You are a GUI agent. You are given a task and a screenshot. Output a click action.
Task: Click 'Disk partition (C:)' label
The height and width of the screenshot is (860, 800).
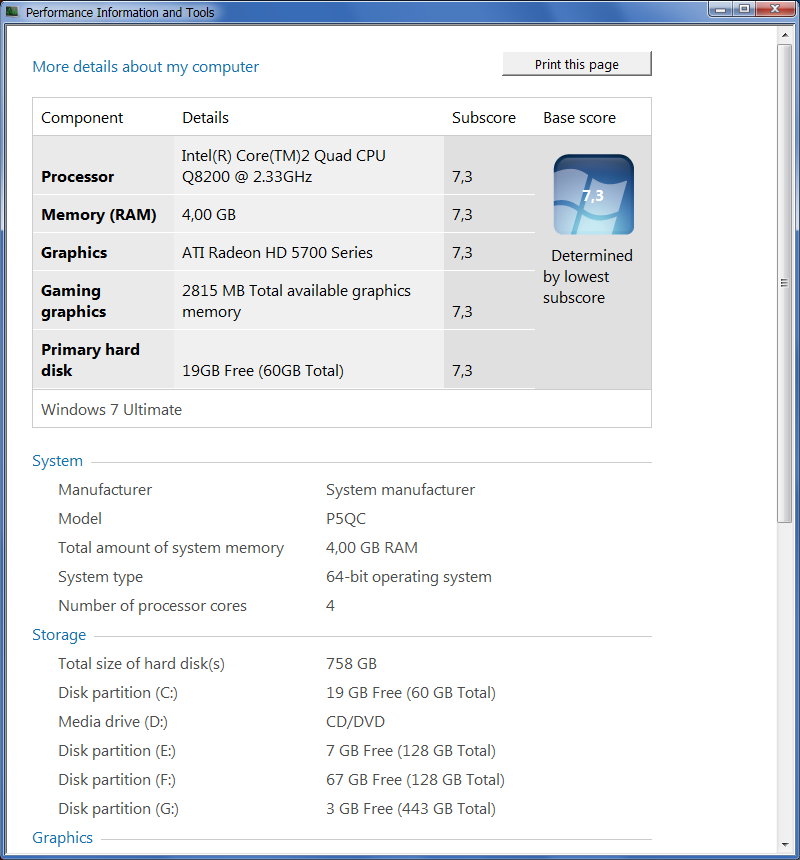tap(118, 693)
